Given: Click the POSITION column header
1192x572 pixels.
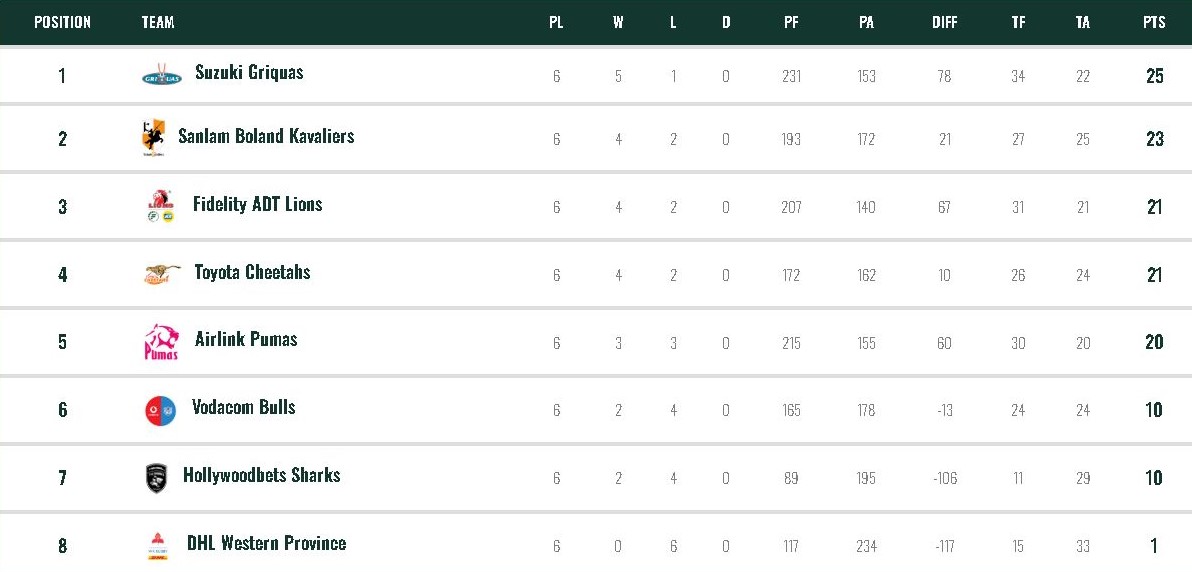Looking at the screenshot, I should point(62,22).
